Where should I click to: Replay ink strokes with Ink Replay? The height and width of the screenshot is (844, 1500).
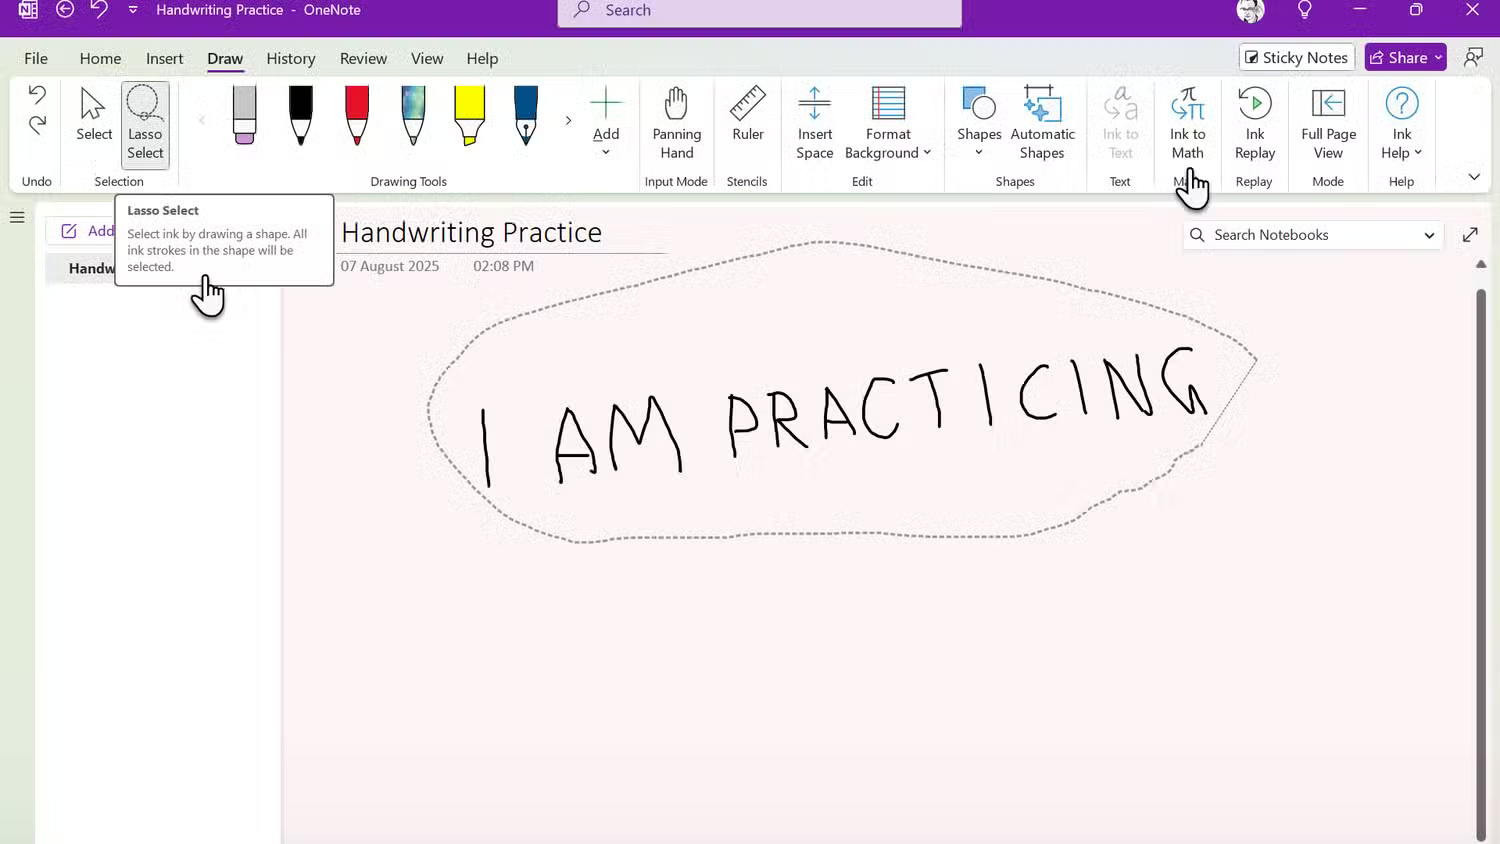click(x=1254, y=120)
